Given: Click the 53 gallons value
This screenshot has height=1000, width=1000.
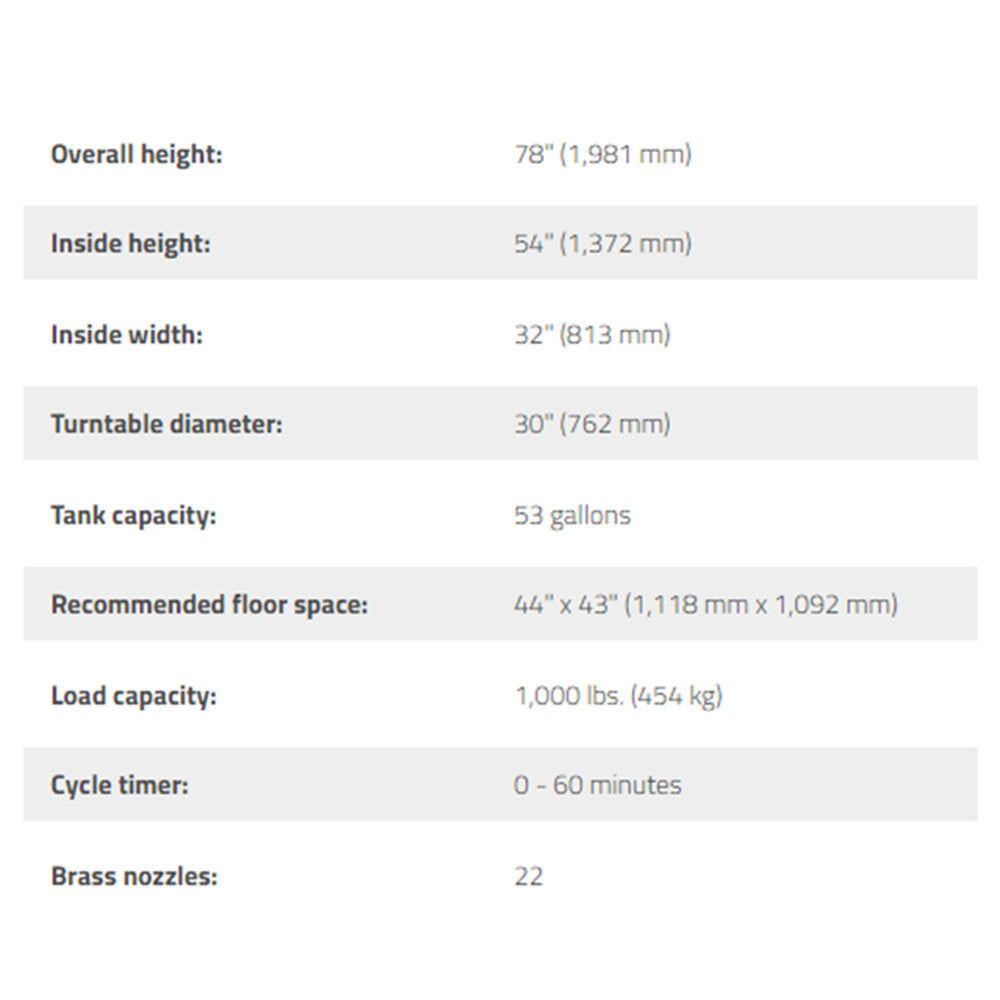Looking at the screenshot, I should (573, 516).
